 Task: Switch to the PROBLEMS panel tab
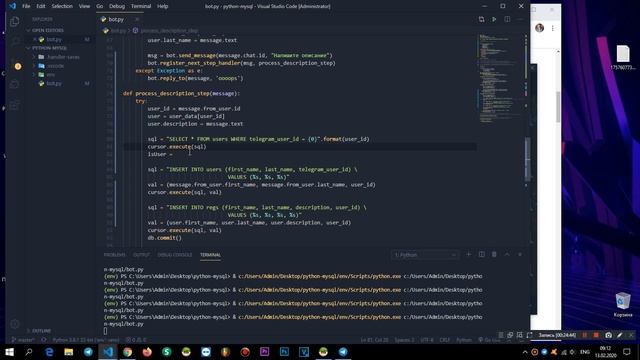(115, 255)
